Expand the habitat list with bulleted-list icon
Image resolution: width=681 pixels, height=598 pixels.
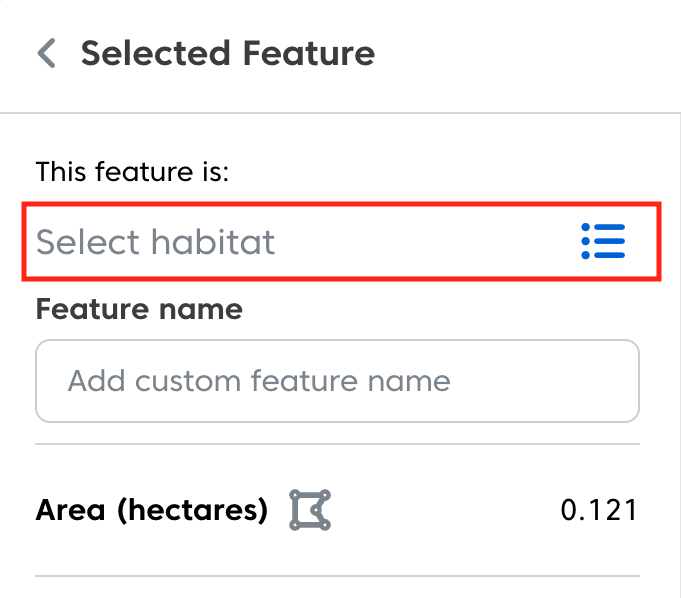(603, 241)
